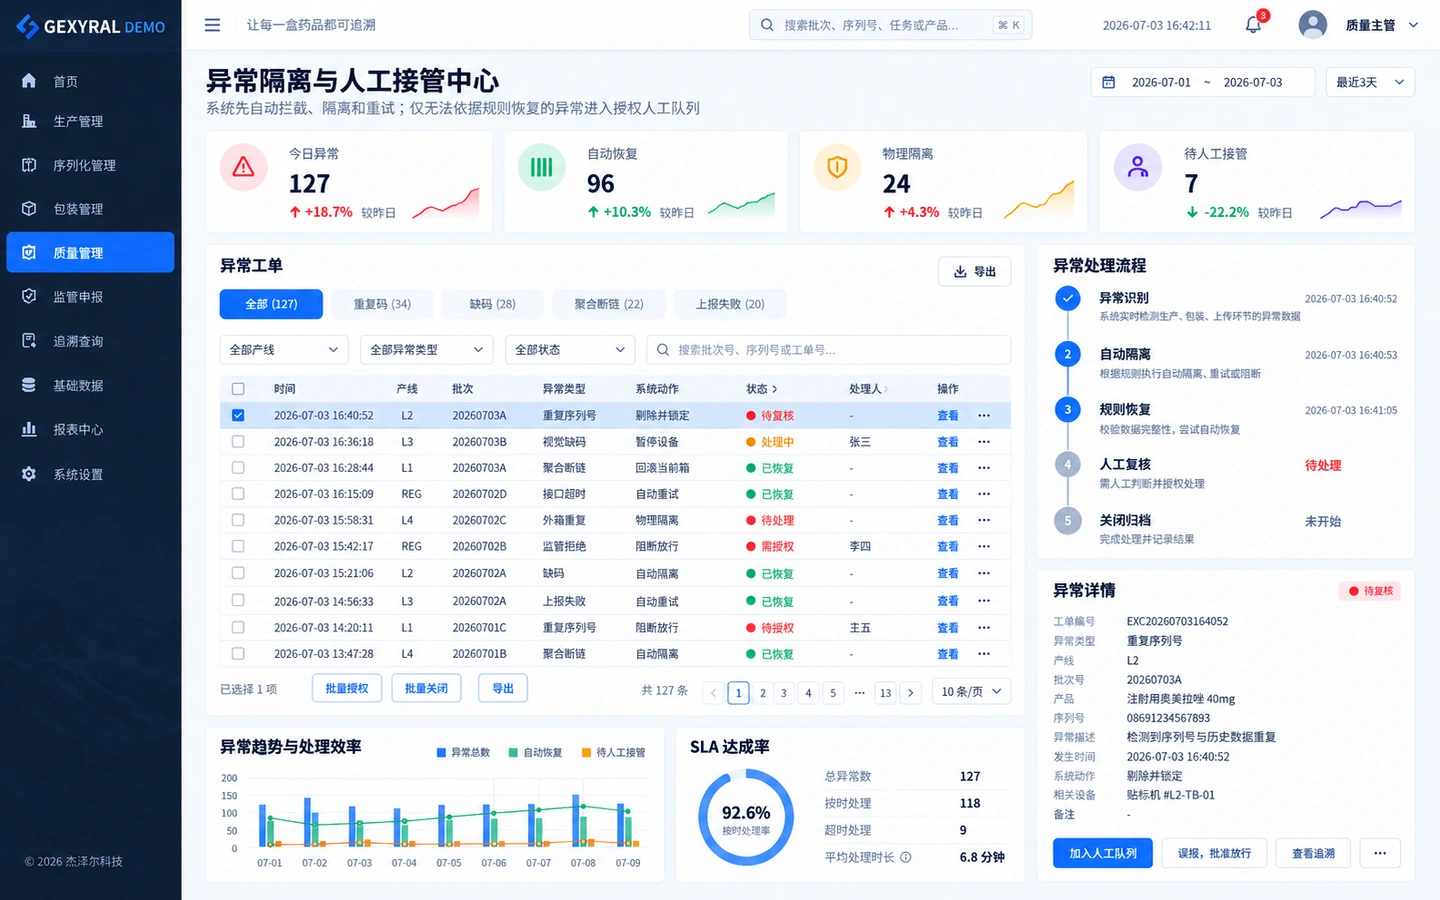Image resolution: width=1440 pixels, height=900 pixels.
Task: Check the 2026-07-03 13:47:28 row checkbox
Action: pyautogui.click(x=238, y=653)
